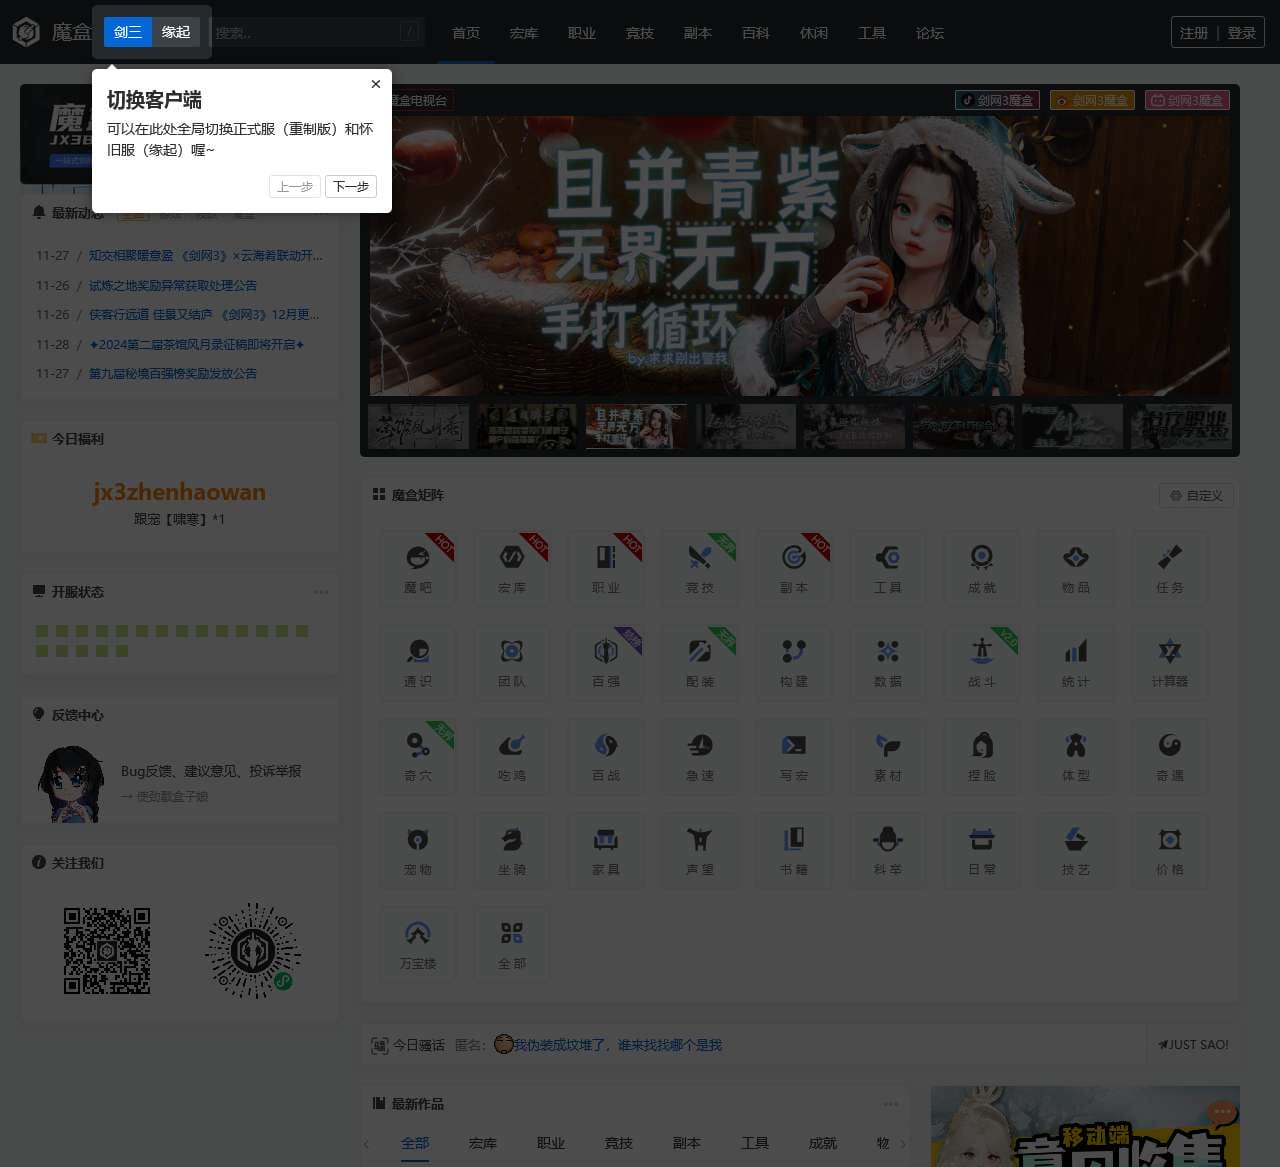Open the 自定义 customize button
This screenshot has width=1280, height=1167.
click(1196, 495)
